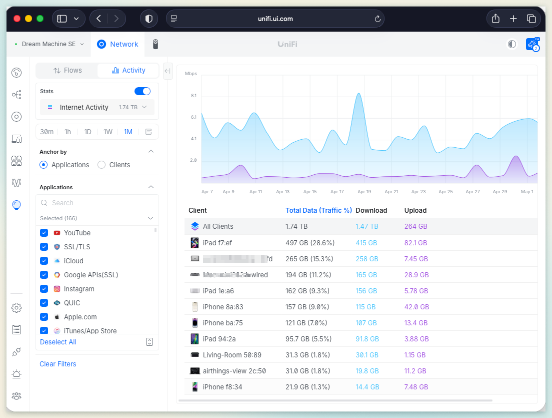Open the Topology icon in left sidebar
The height and width of the screenshot is (418, 552).
coord(17,95)
